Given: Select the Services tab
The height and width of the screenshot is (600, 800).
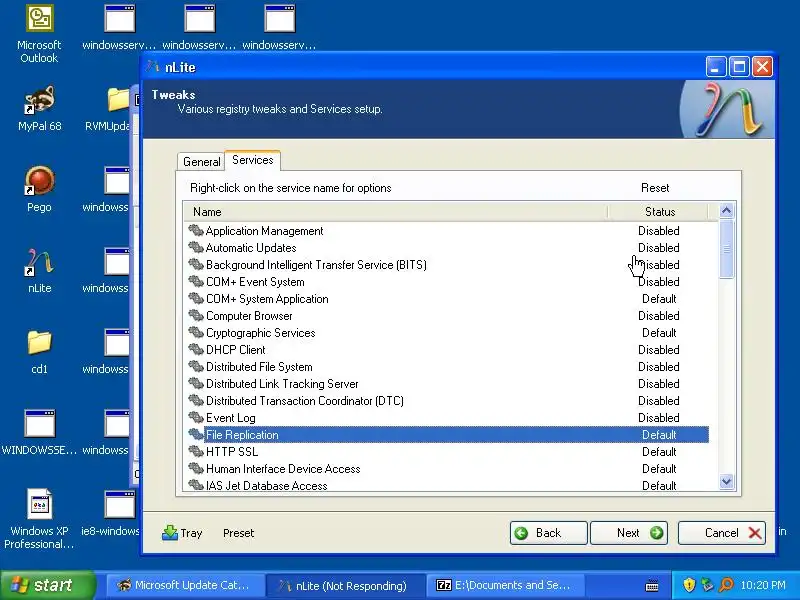Looking at the screenshot, I should [253, 160].
